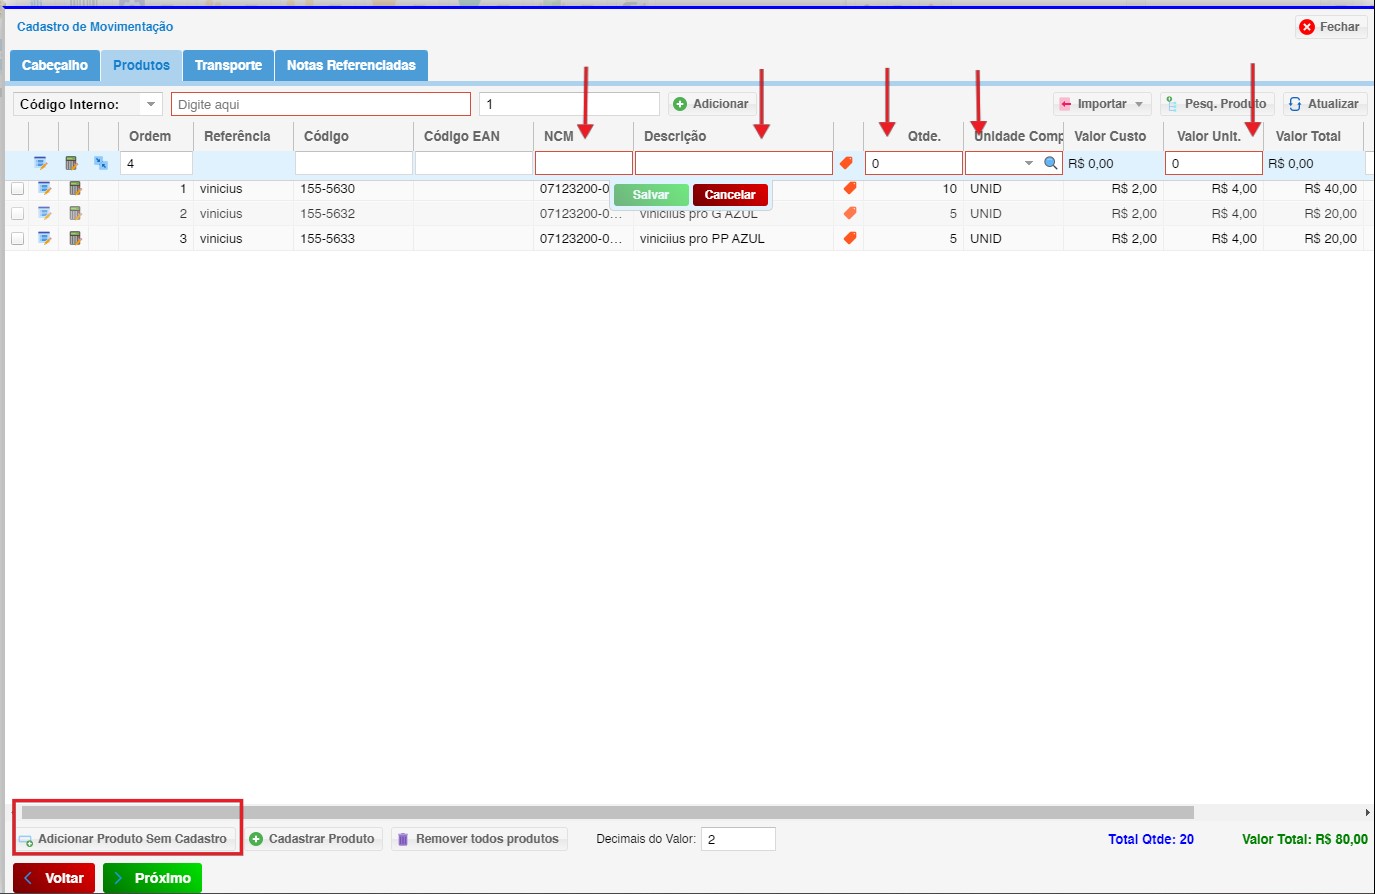Click the blue swap icon in new row

[x=101, y=163]
